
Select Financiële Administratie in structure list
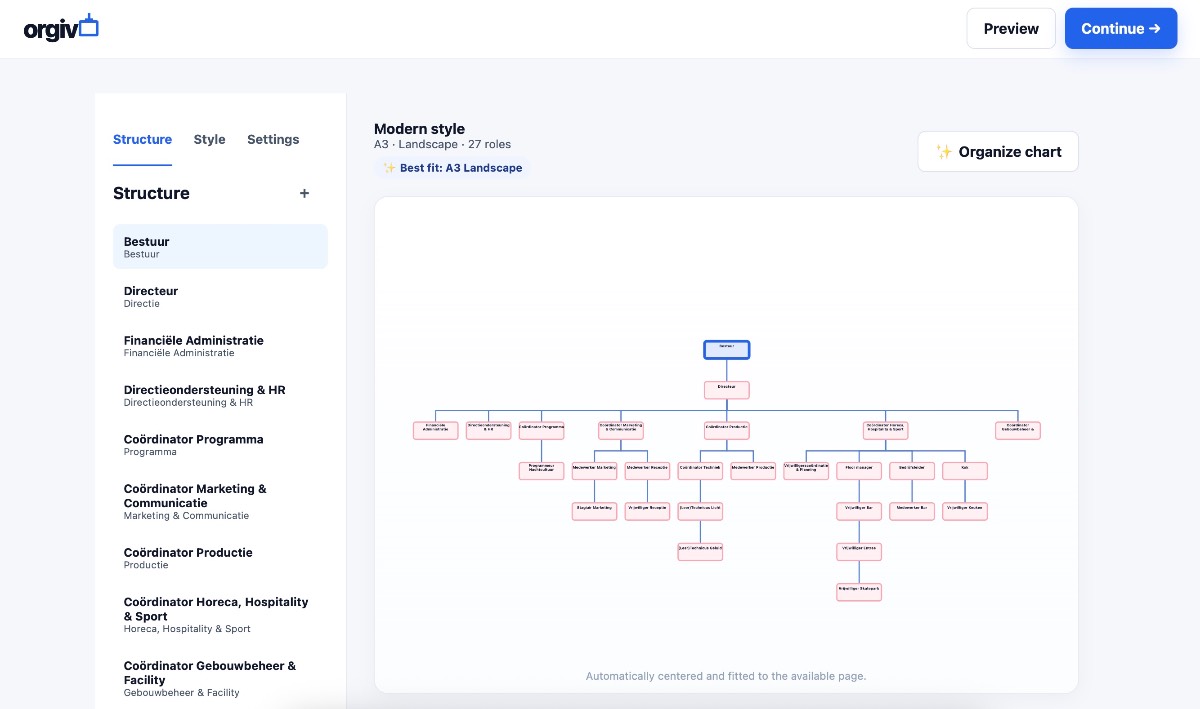click(220, 346)
